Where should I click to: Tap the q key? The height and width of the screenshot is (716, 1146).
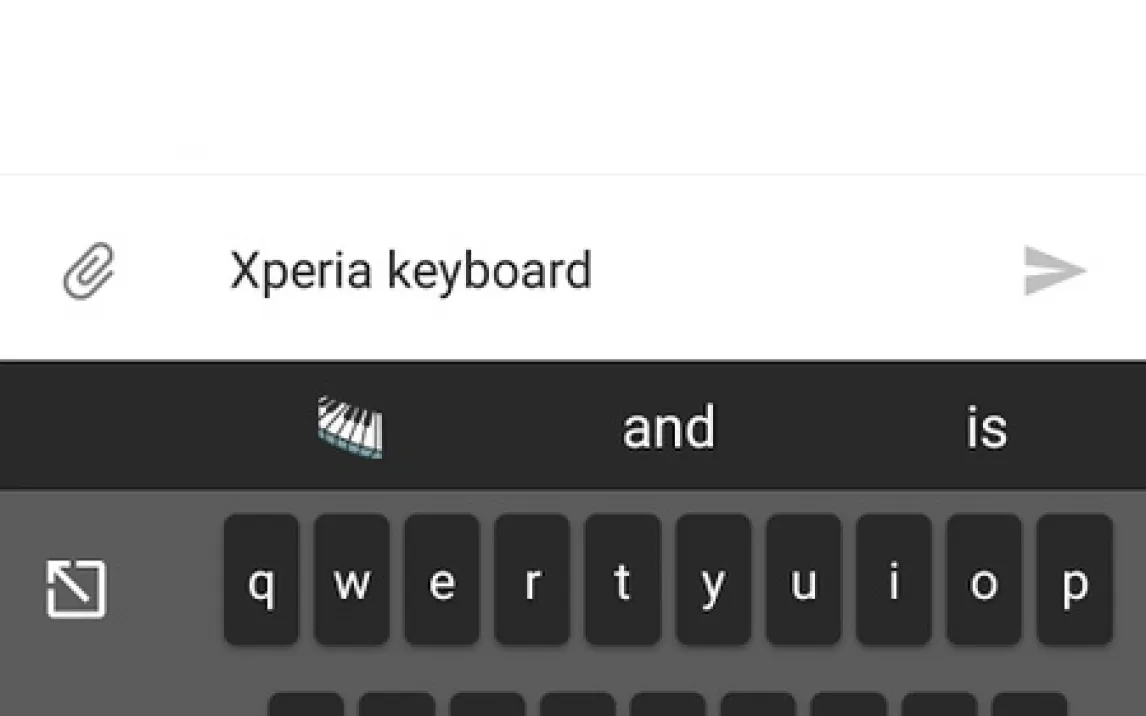262,581
